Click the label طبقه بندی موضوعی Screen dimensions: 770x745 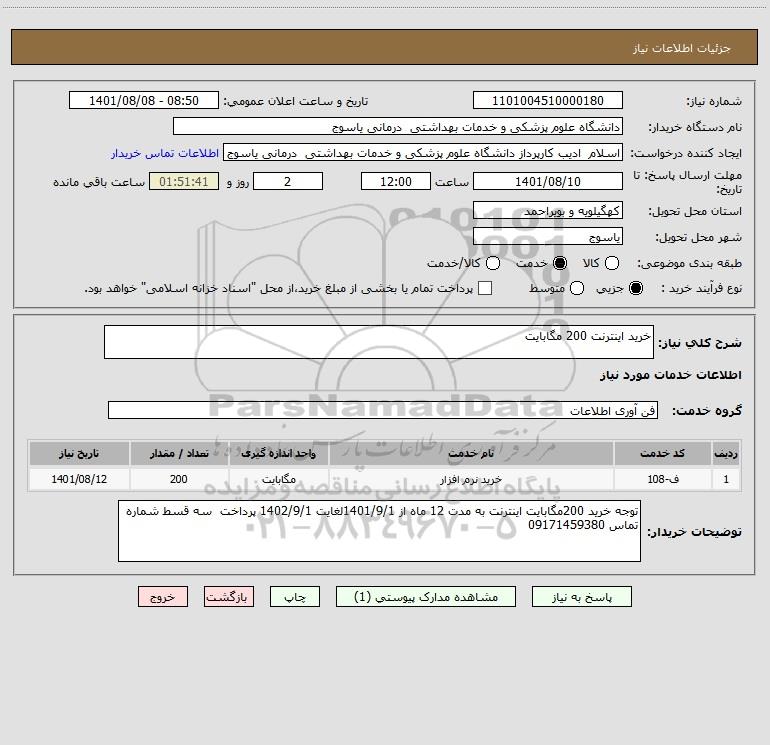pos(689,264)
